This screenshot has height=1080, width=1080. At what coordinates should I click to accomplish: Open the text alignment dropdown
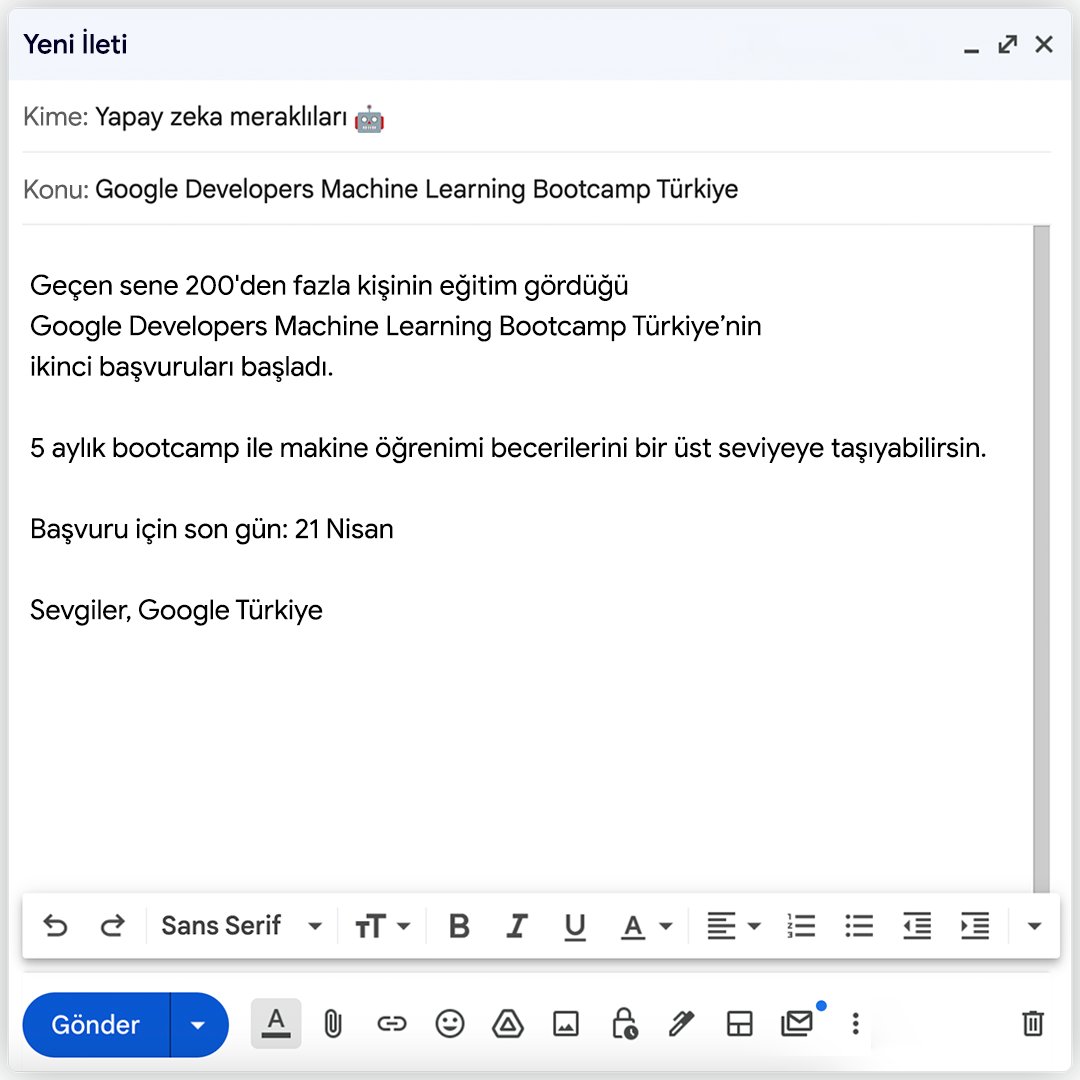point(733,926)
